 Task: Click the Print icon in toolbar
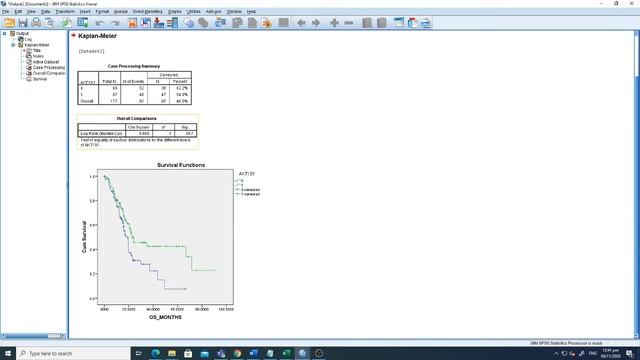pos(36,23)
